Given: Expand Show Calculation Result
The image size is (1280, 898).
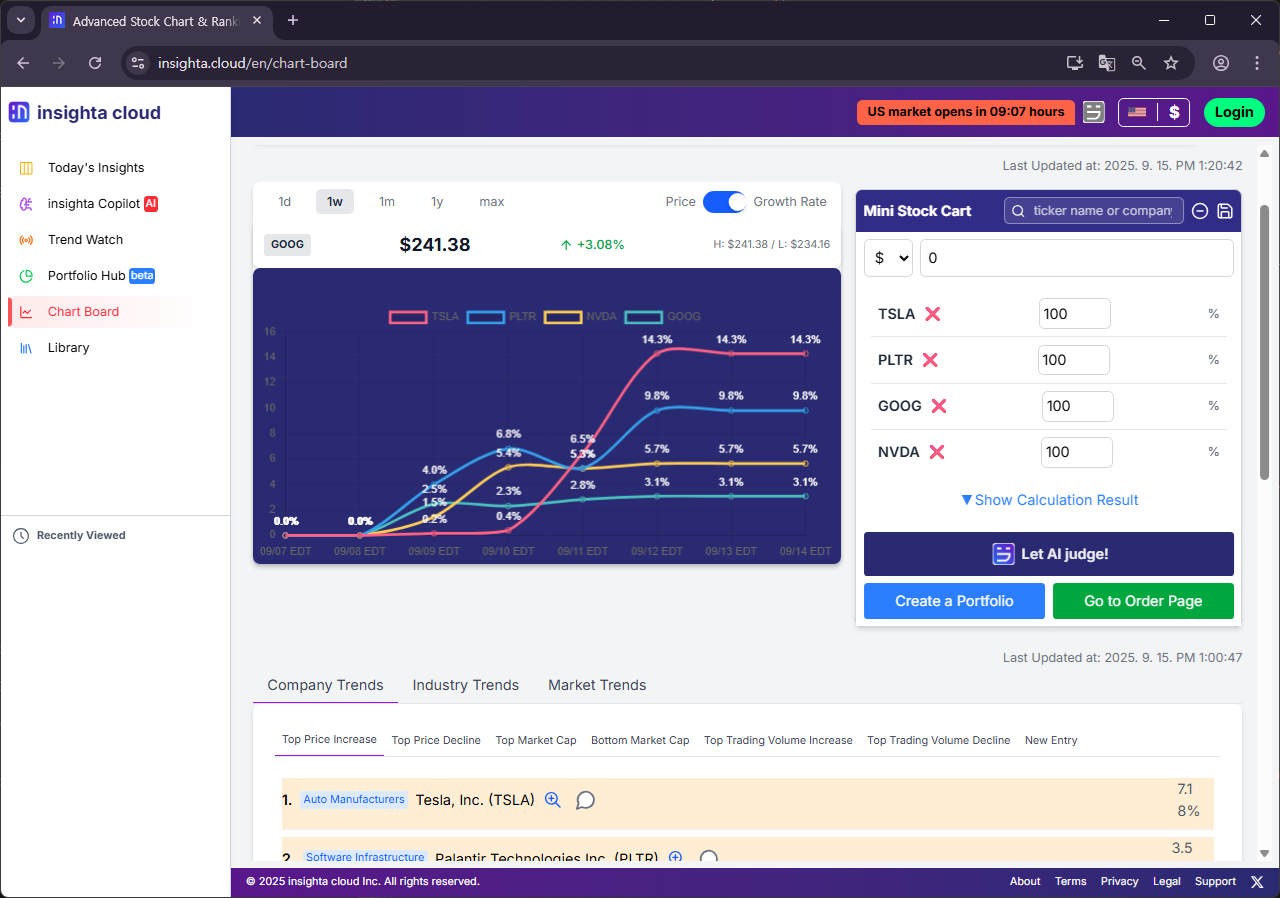Looking at the screenshot, I should point(1048,500).
